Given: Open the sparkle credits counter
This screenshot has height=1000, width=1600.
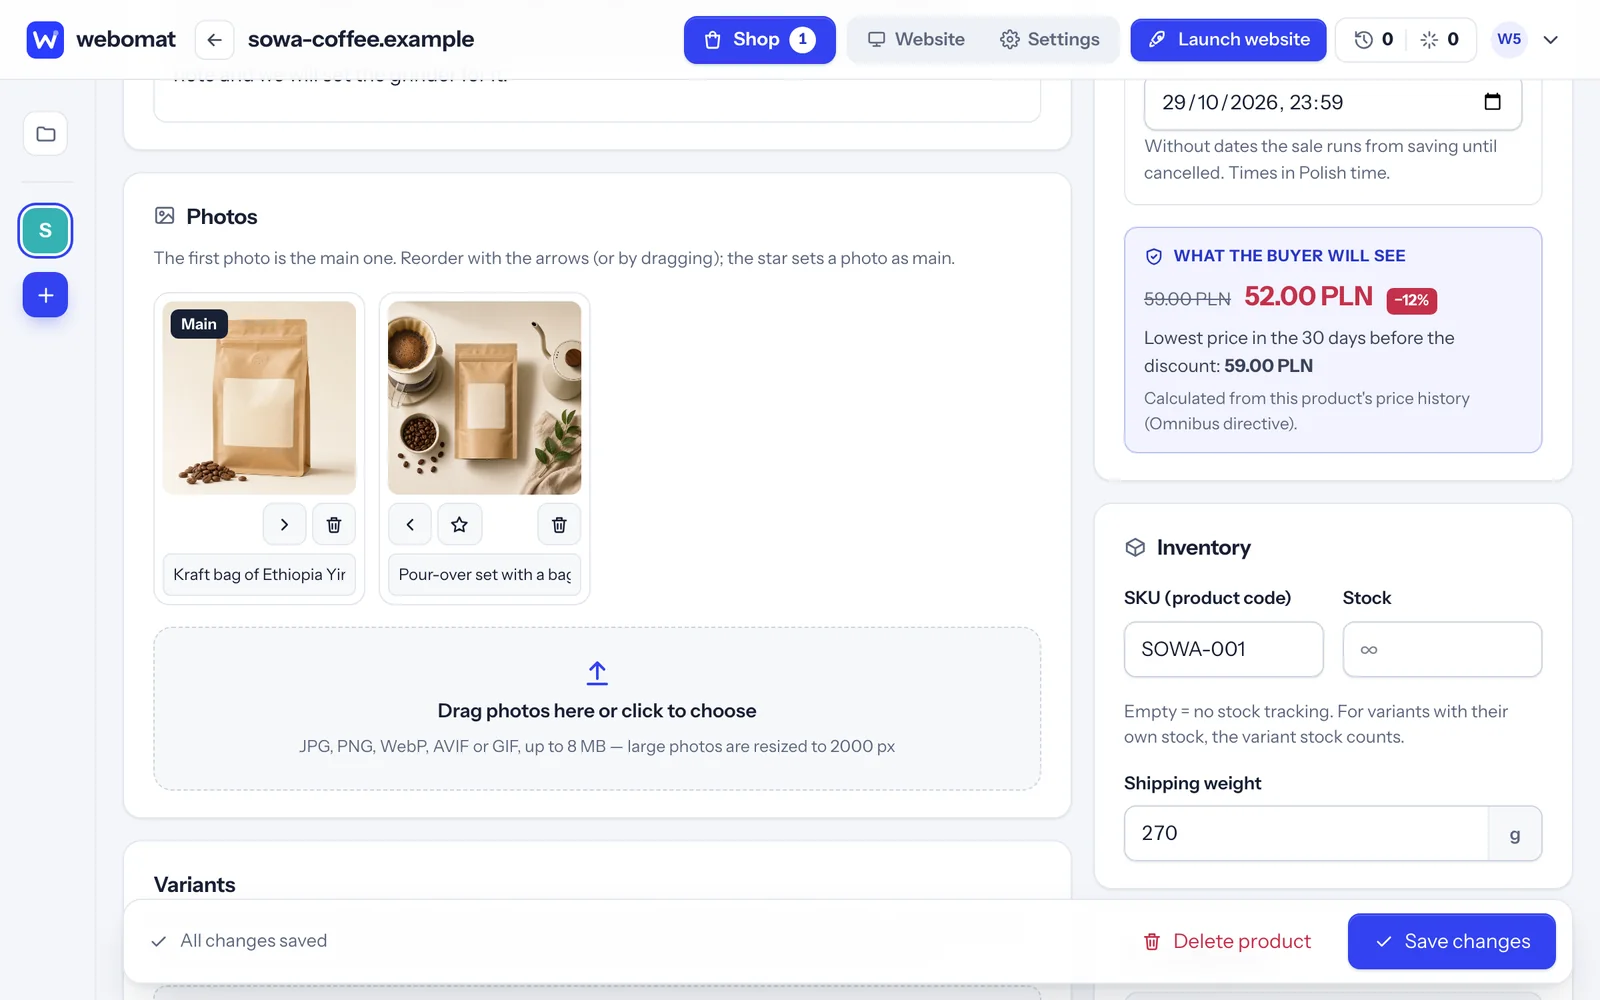Looking at the screenshot, I should [x=1439, y=40].
